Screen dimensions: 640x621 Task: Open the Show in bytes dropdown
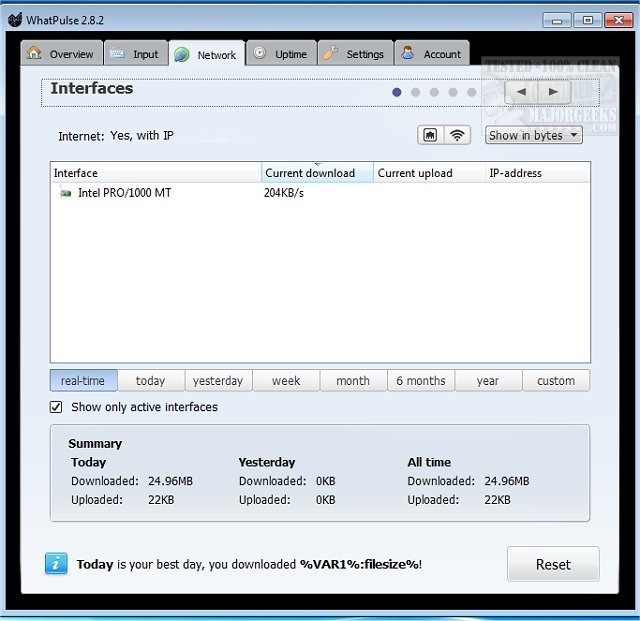pyautogui.click(x=533, y=135)
